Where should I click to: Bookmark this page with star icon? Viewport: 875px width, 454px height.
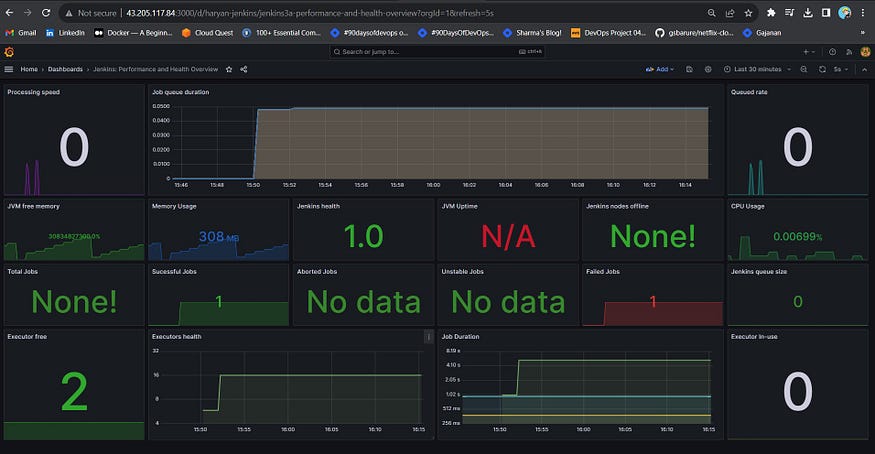point(748,13)
